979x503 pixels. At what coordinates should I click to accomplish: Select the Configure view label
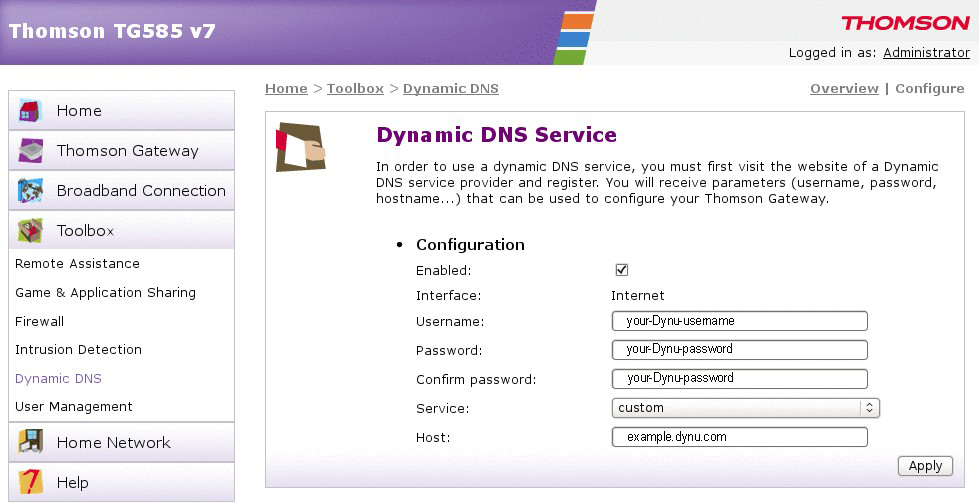coord(930,89)
